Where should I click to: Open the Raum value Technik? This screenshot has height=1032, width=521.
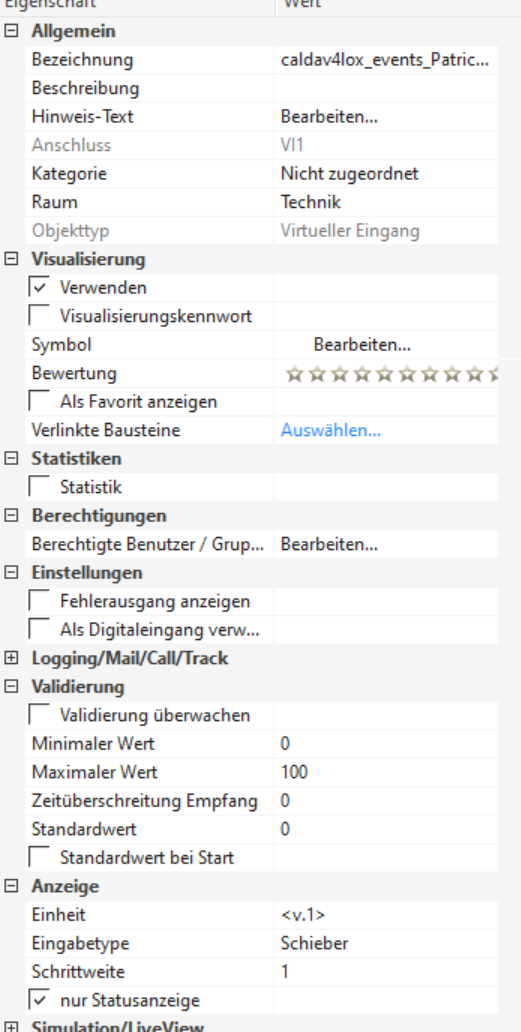point(386,202)
